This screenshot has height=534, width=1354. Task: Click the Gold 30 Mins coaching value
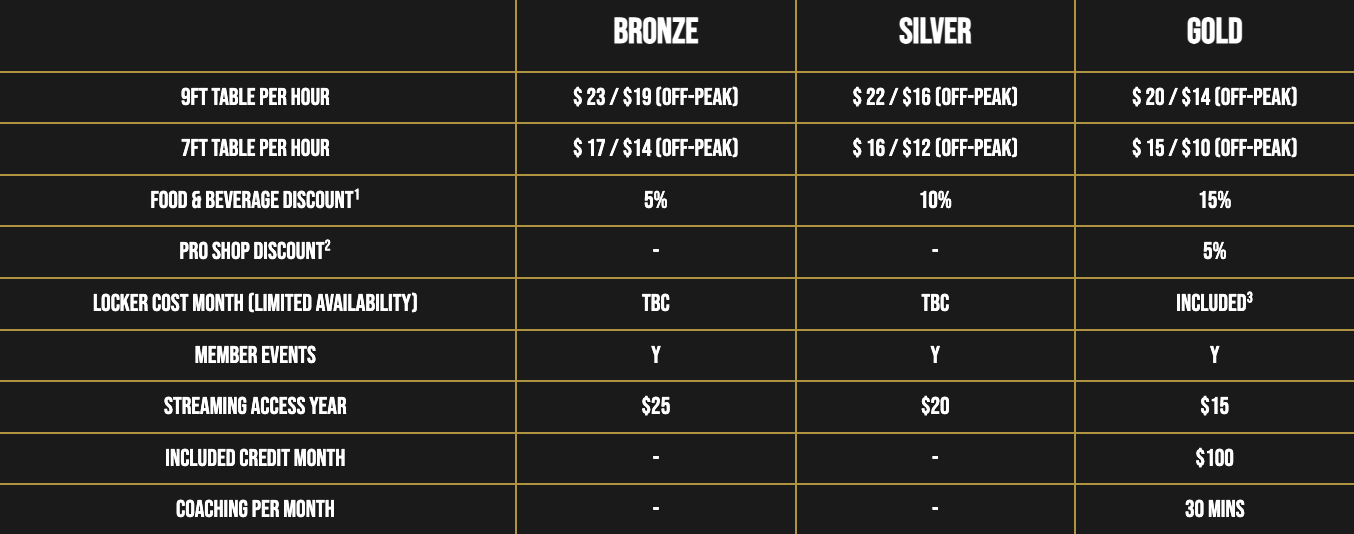(1214, 509)
